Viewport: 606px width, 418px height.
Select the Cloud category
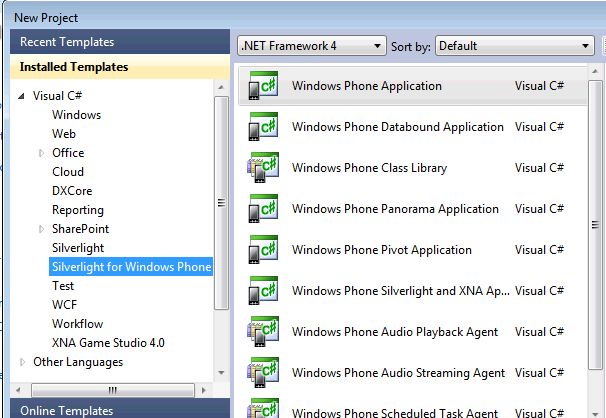coord(68,172)
